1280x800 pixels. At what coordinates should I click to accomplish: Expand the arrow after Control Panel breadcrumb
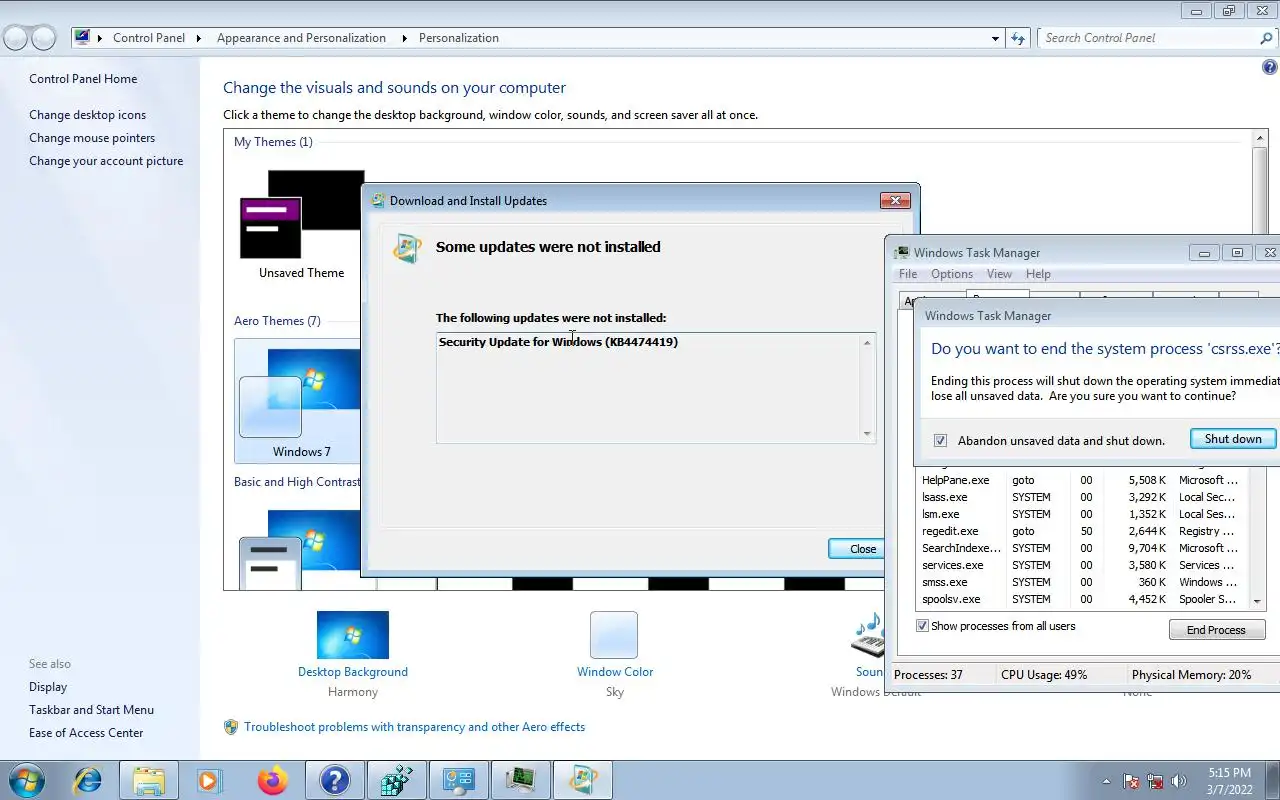pos(197,38)
